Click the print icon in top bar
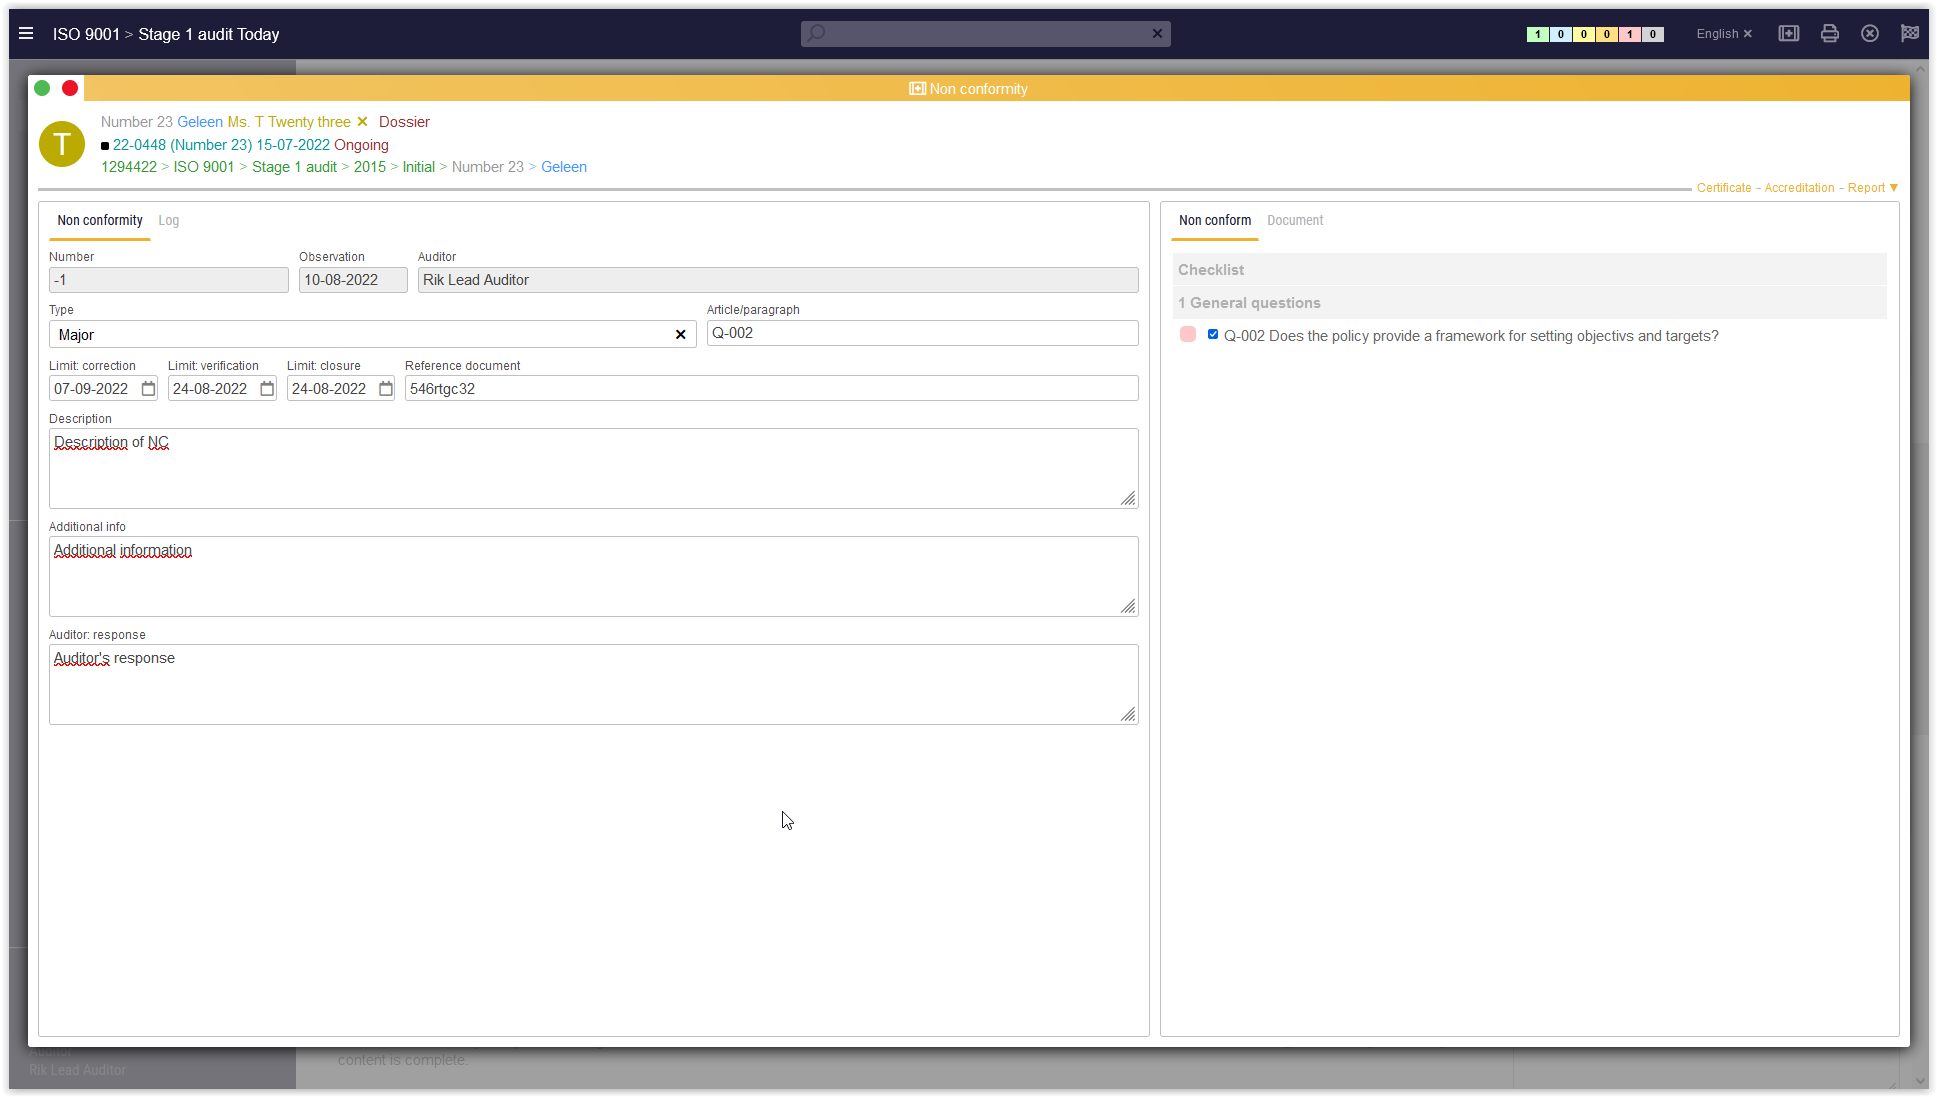The width and height of the screenshot is (1937, 1097). point(1829,34)
